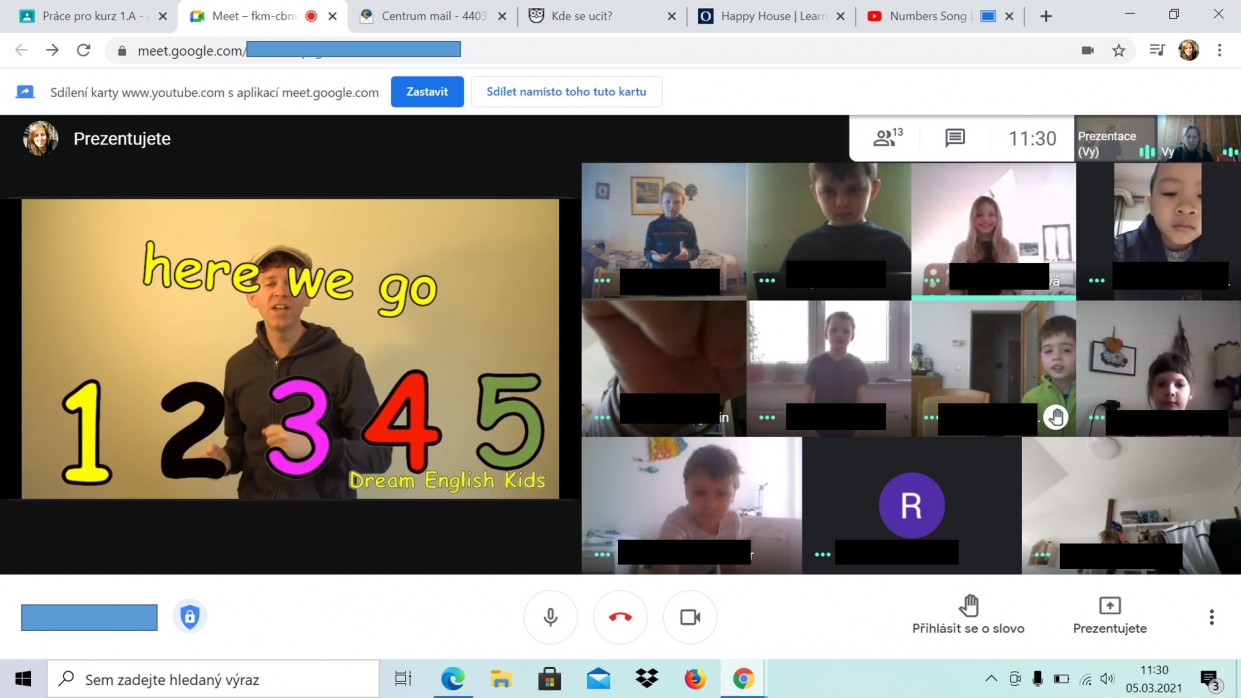Screen dimensions: 1241x698
Task: Open the meeting safety shield icon
Action: coord(190,617)
